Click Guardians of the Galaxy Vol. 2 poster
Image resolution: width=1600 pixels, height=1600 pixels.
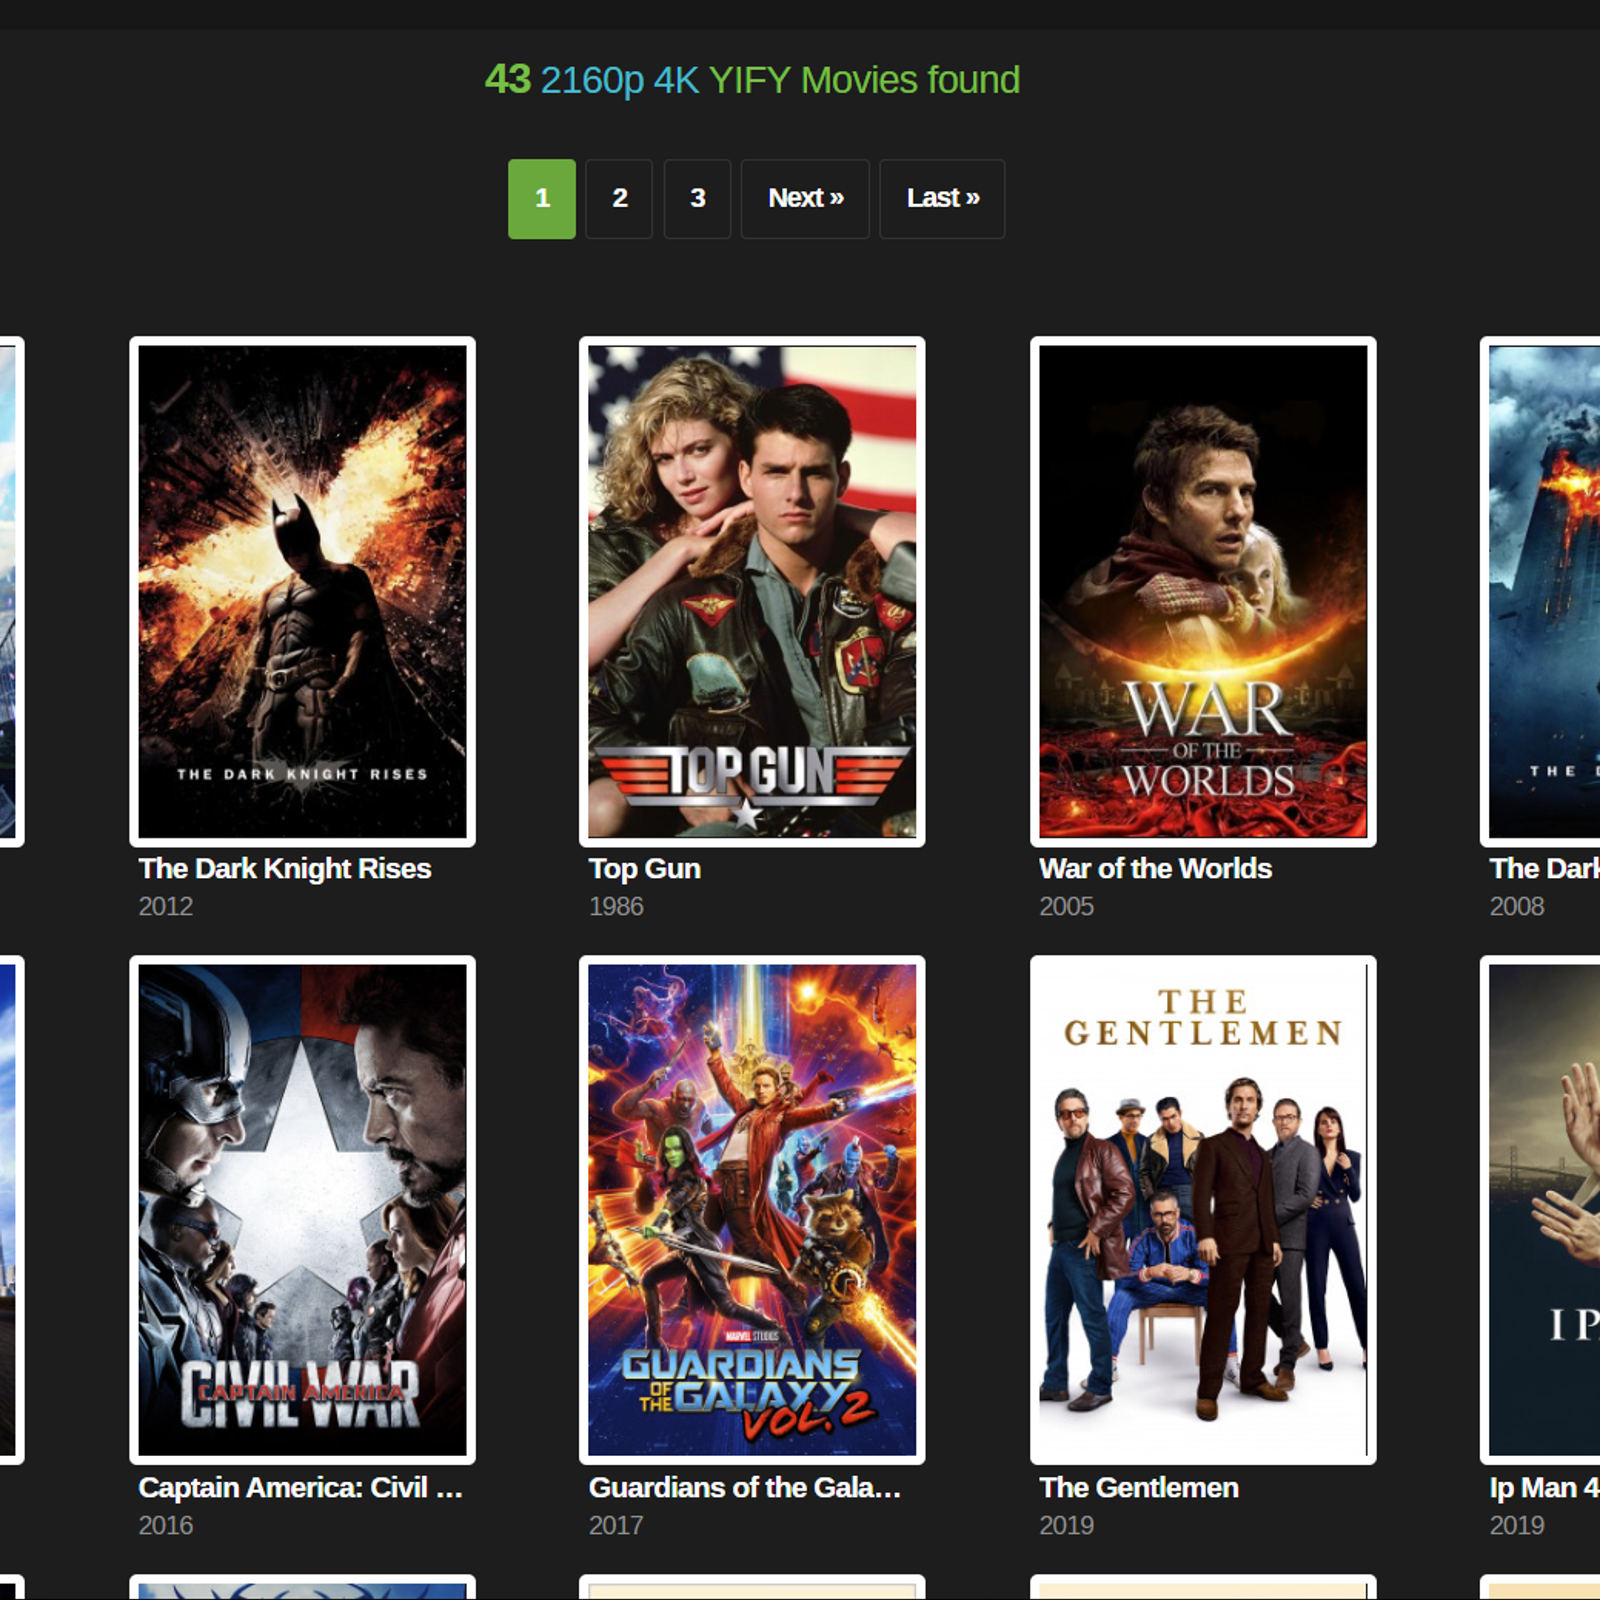coord(752,1210)
